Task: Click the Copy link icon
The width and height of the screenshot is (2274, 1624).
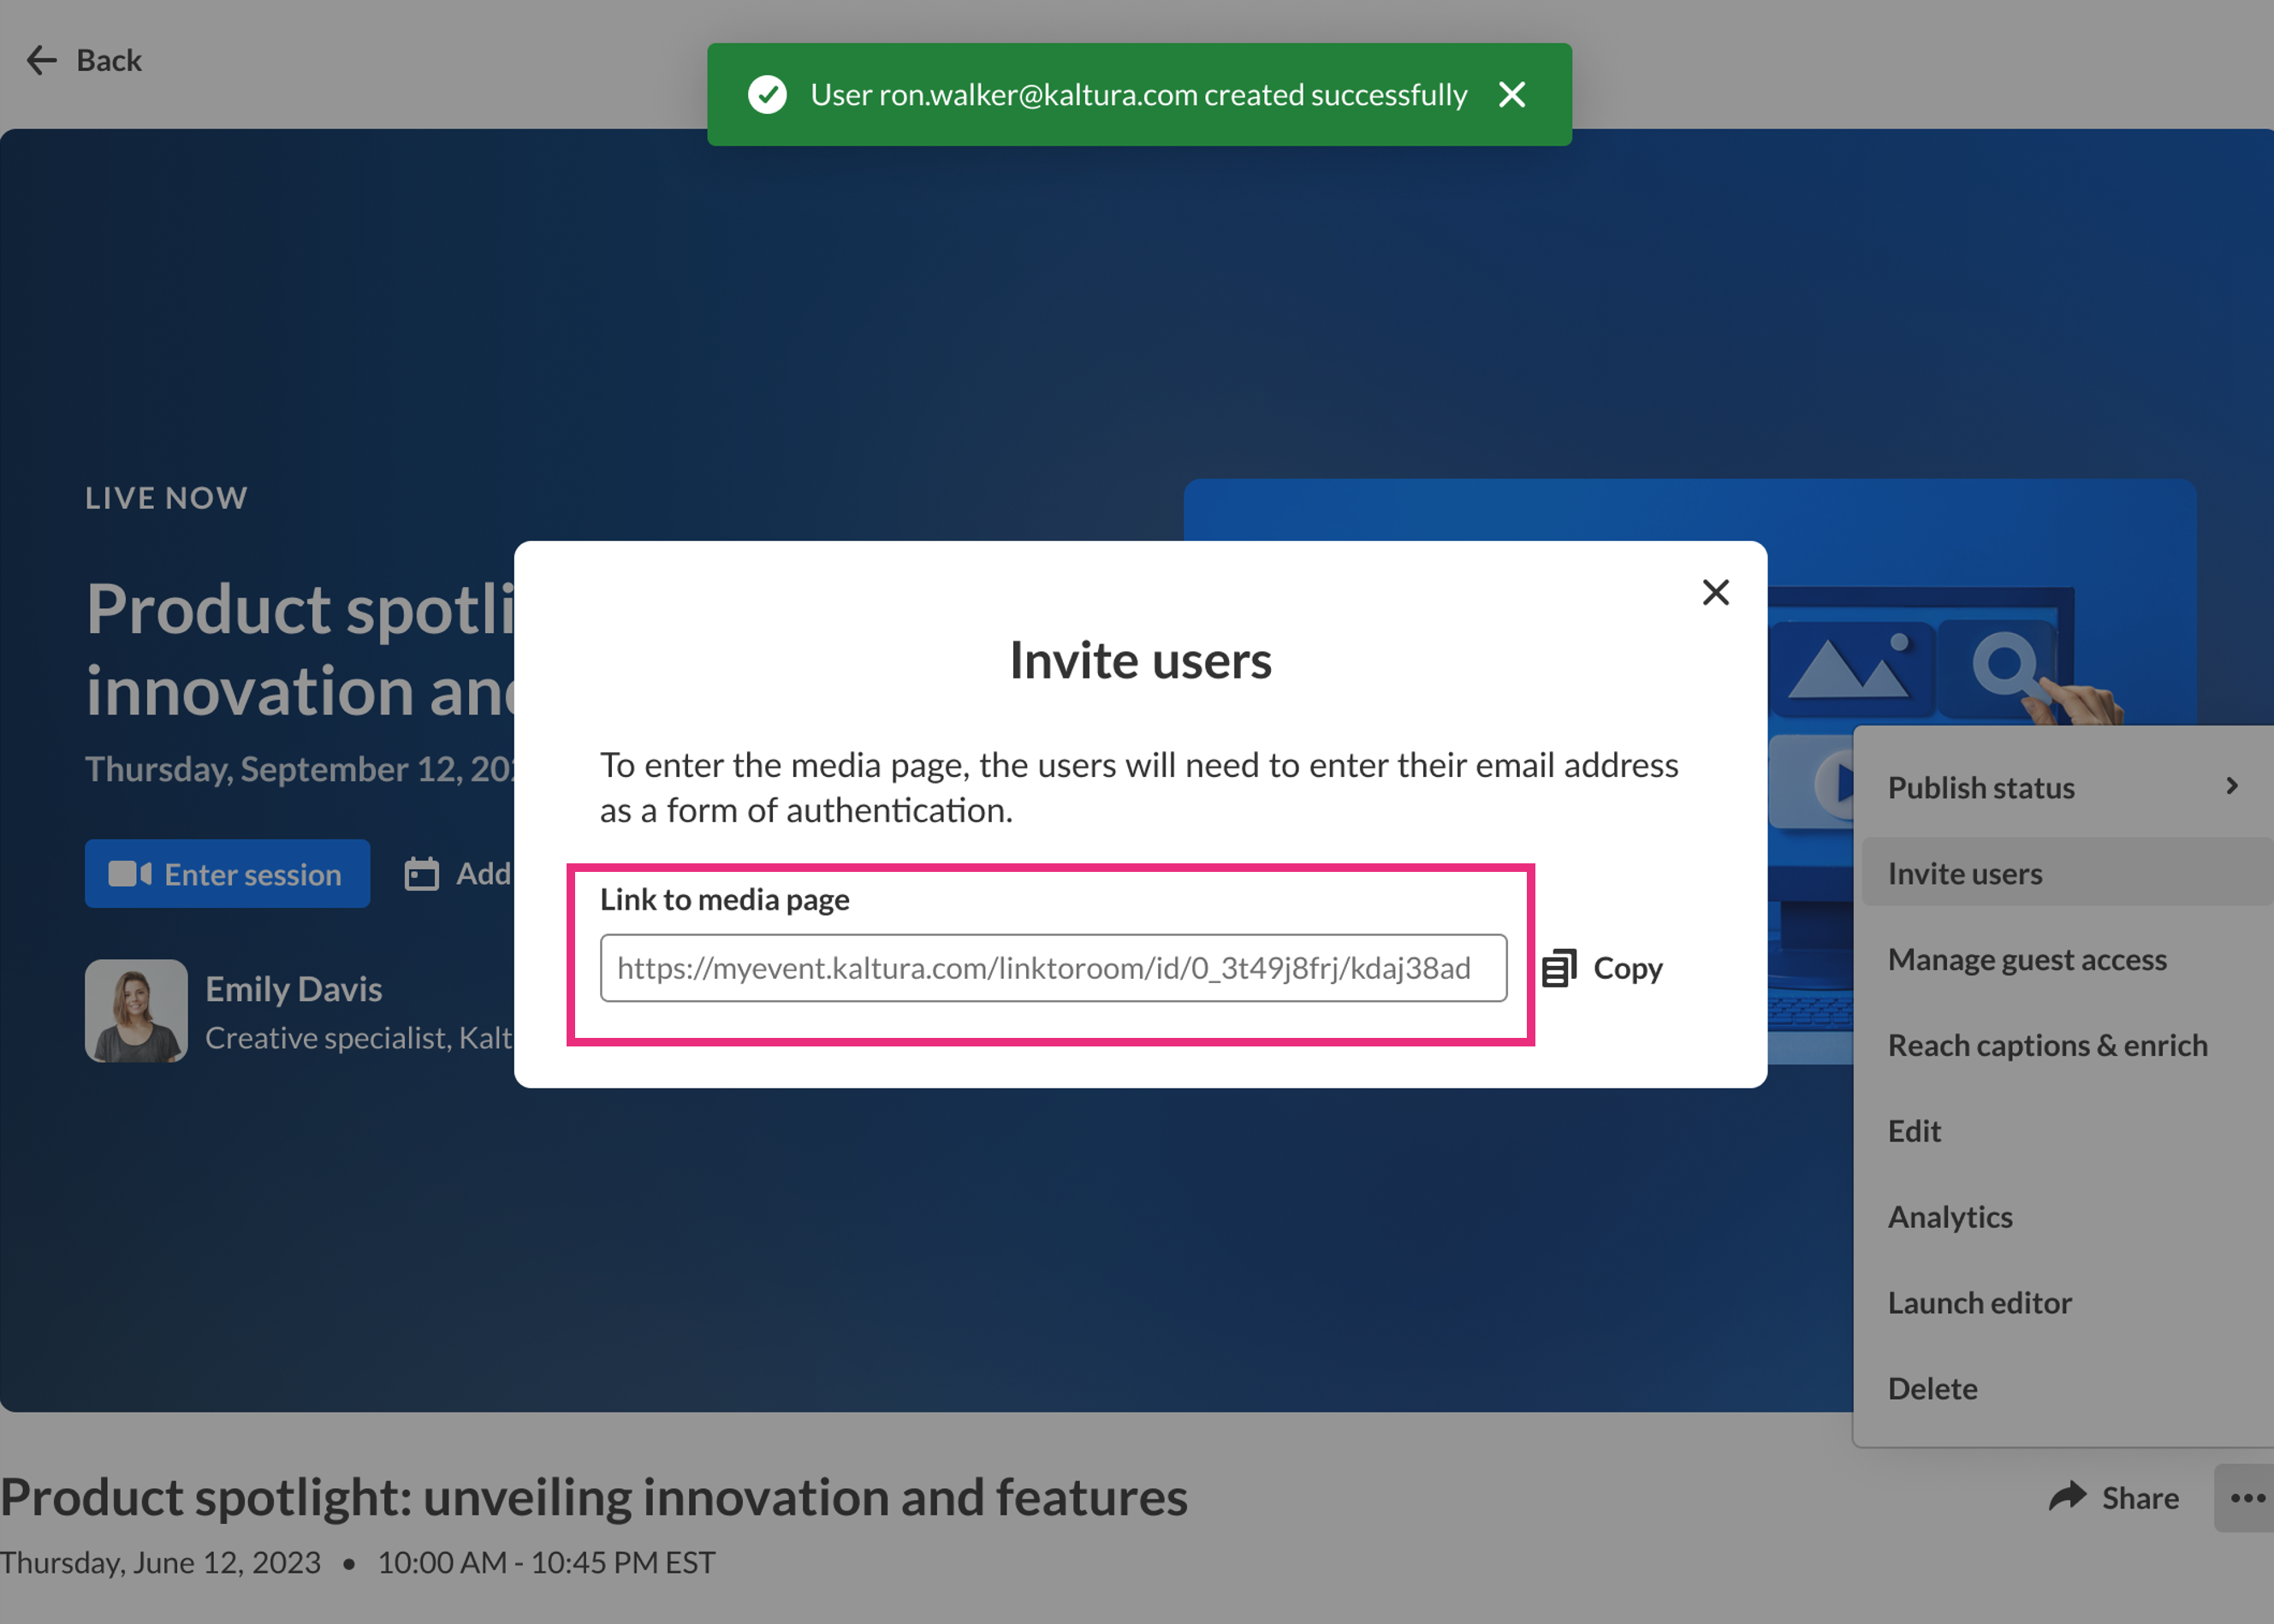Action: pyautogui.click(x=1559, y=968)
